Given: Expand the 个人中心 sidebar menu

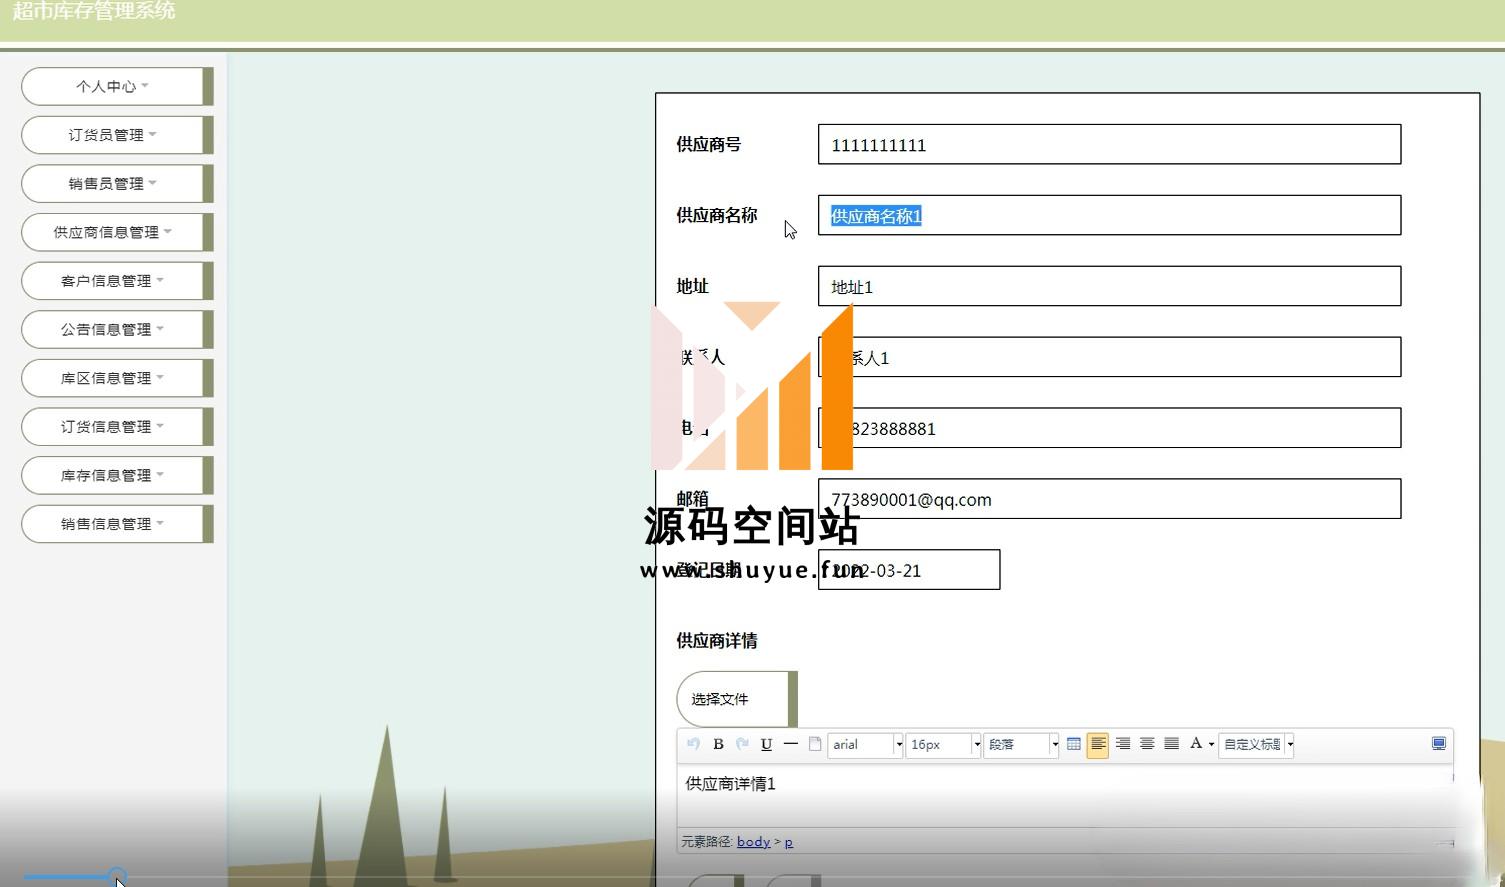Looking at the screenshot, I should pyautogui.click(x=117, y=86).
